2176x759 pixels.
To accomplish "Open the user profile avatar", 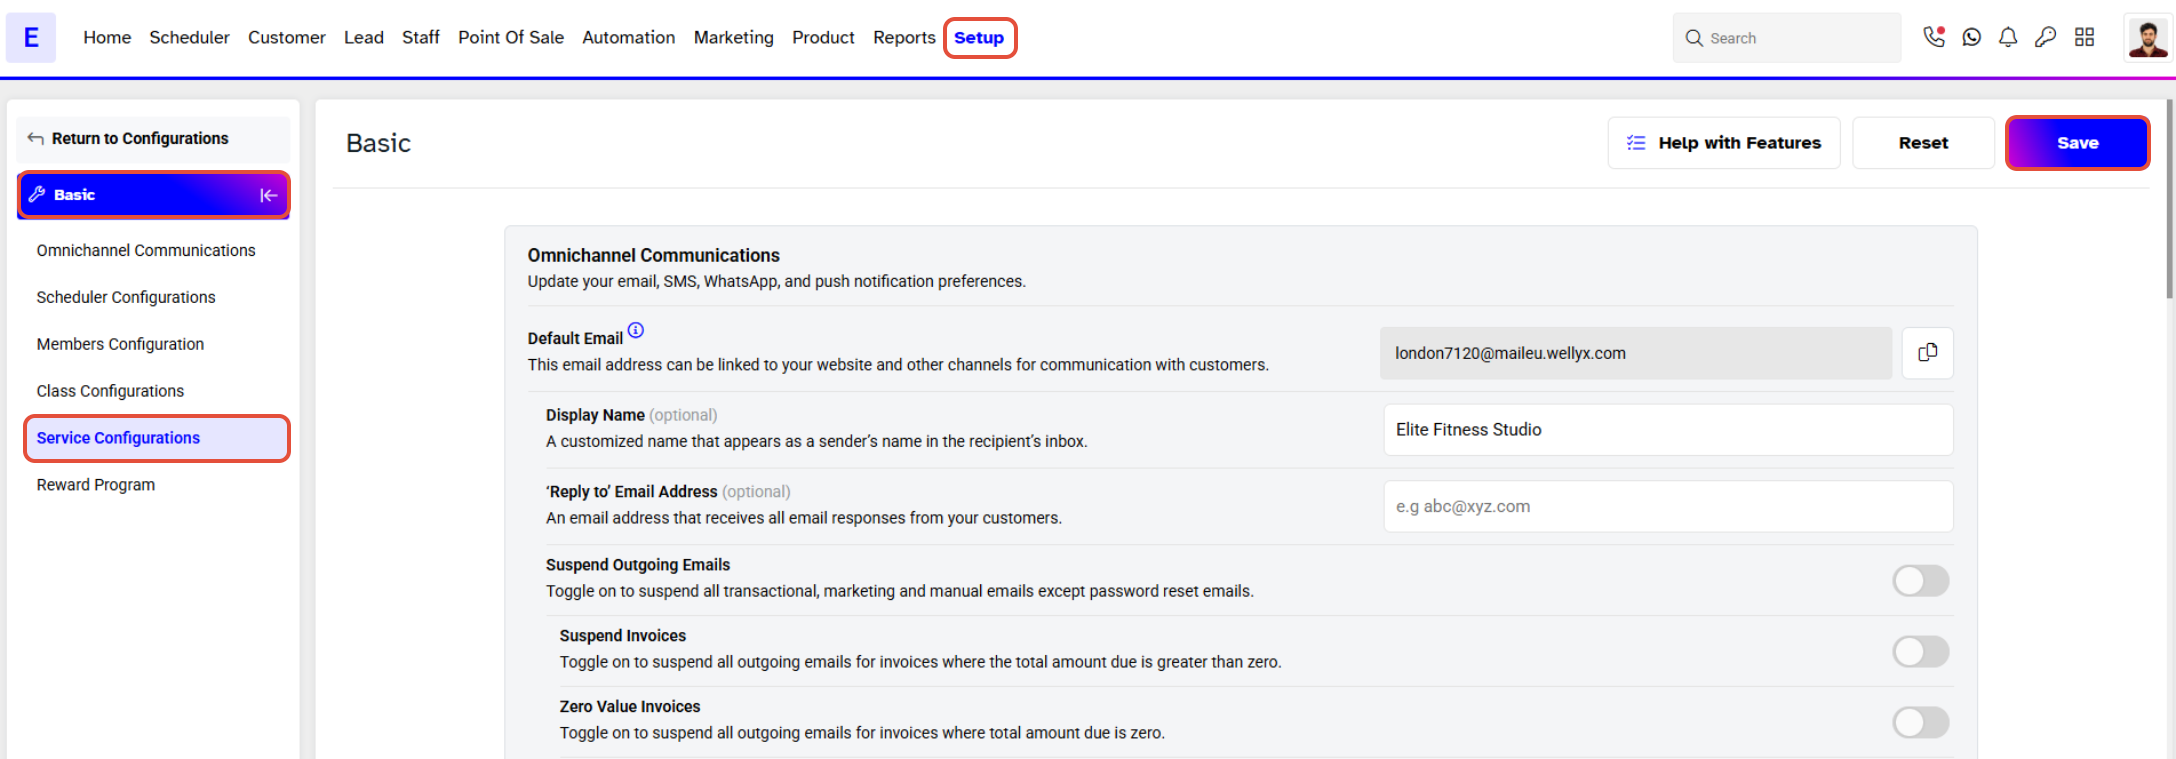I will (2147, 38).
